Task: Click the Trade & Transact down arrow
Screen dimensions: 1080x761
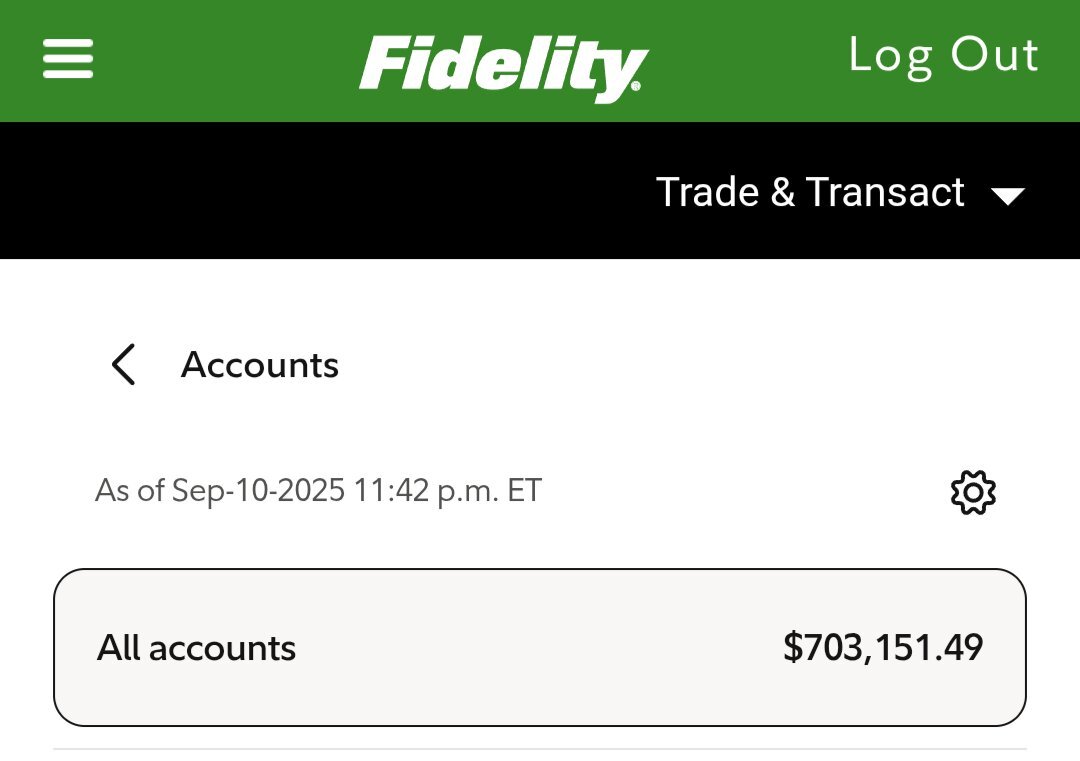Action: pyautogui.click(x=1008, y=195)
